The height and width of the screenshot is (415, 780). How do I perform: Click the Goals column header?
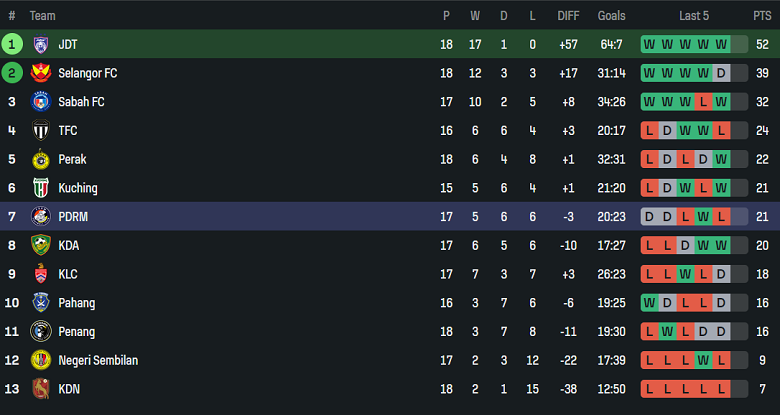pyautogui.click(x=611, y=16)
